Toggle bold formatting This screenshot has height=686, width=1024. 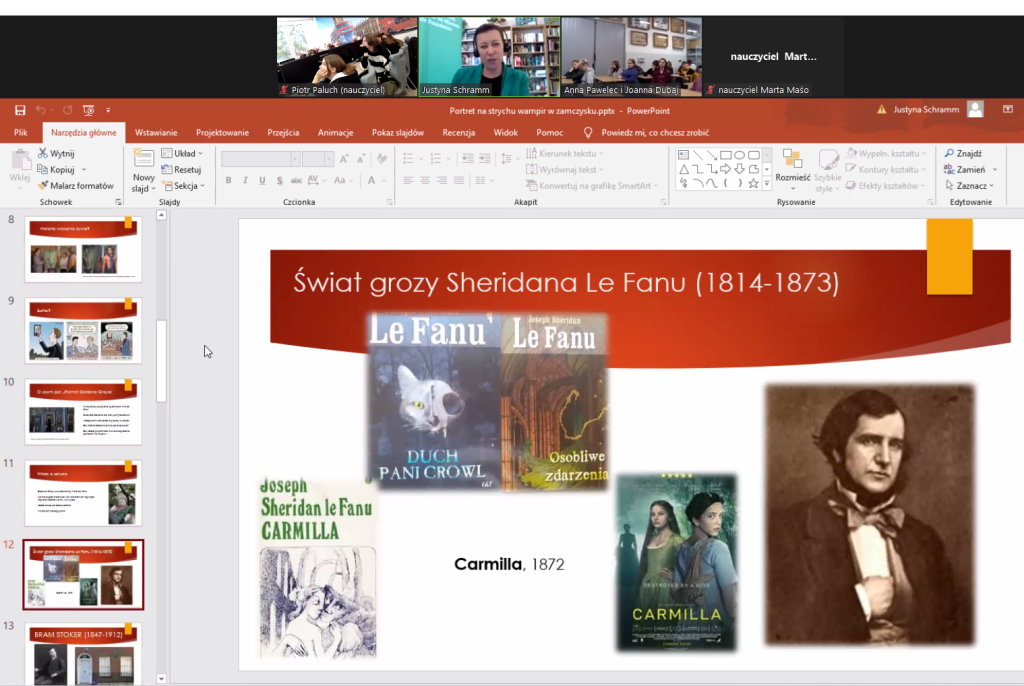(x=229, y=181)
